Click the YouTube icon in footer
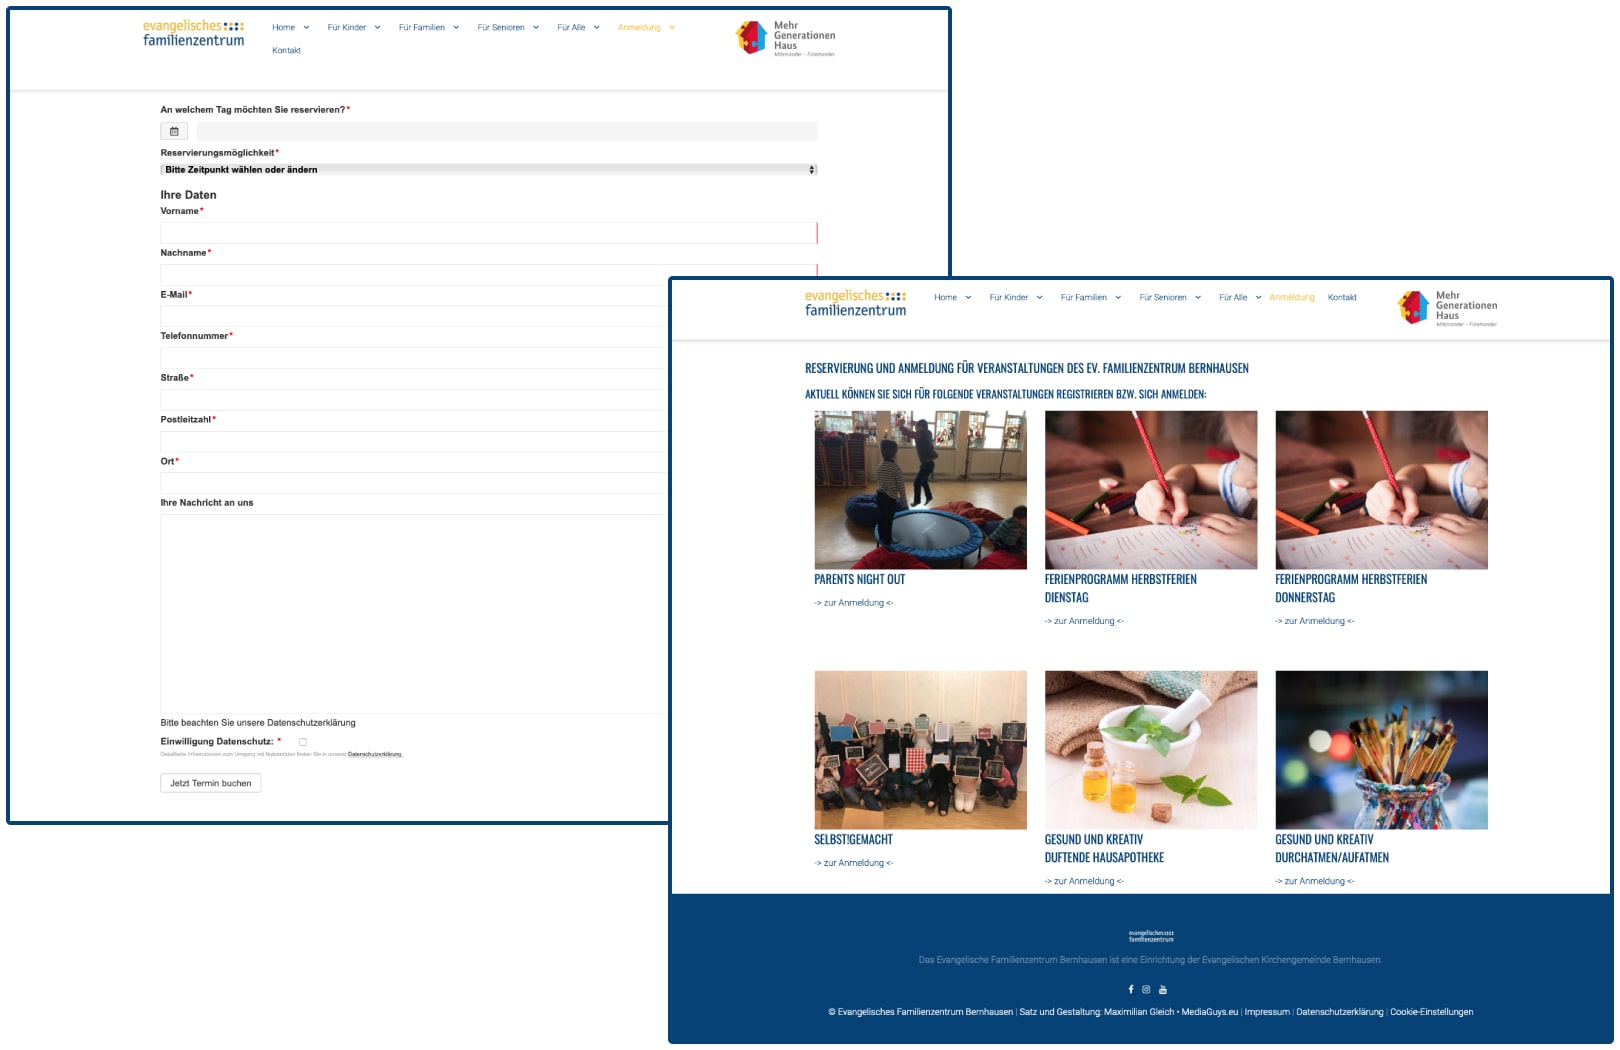 pos(1162,989)
